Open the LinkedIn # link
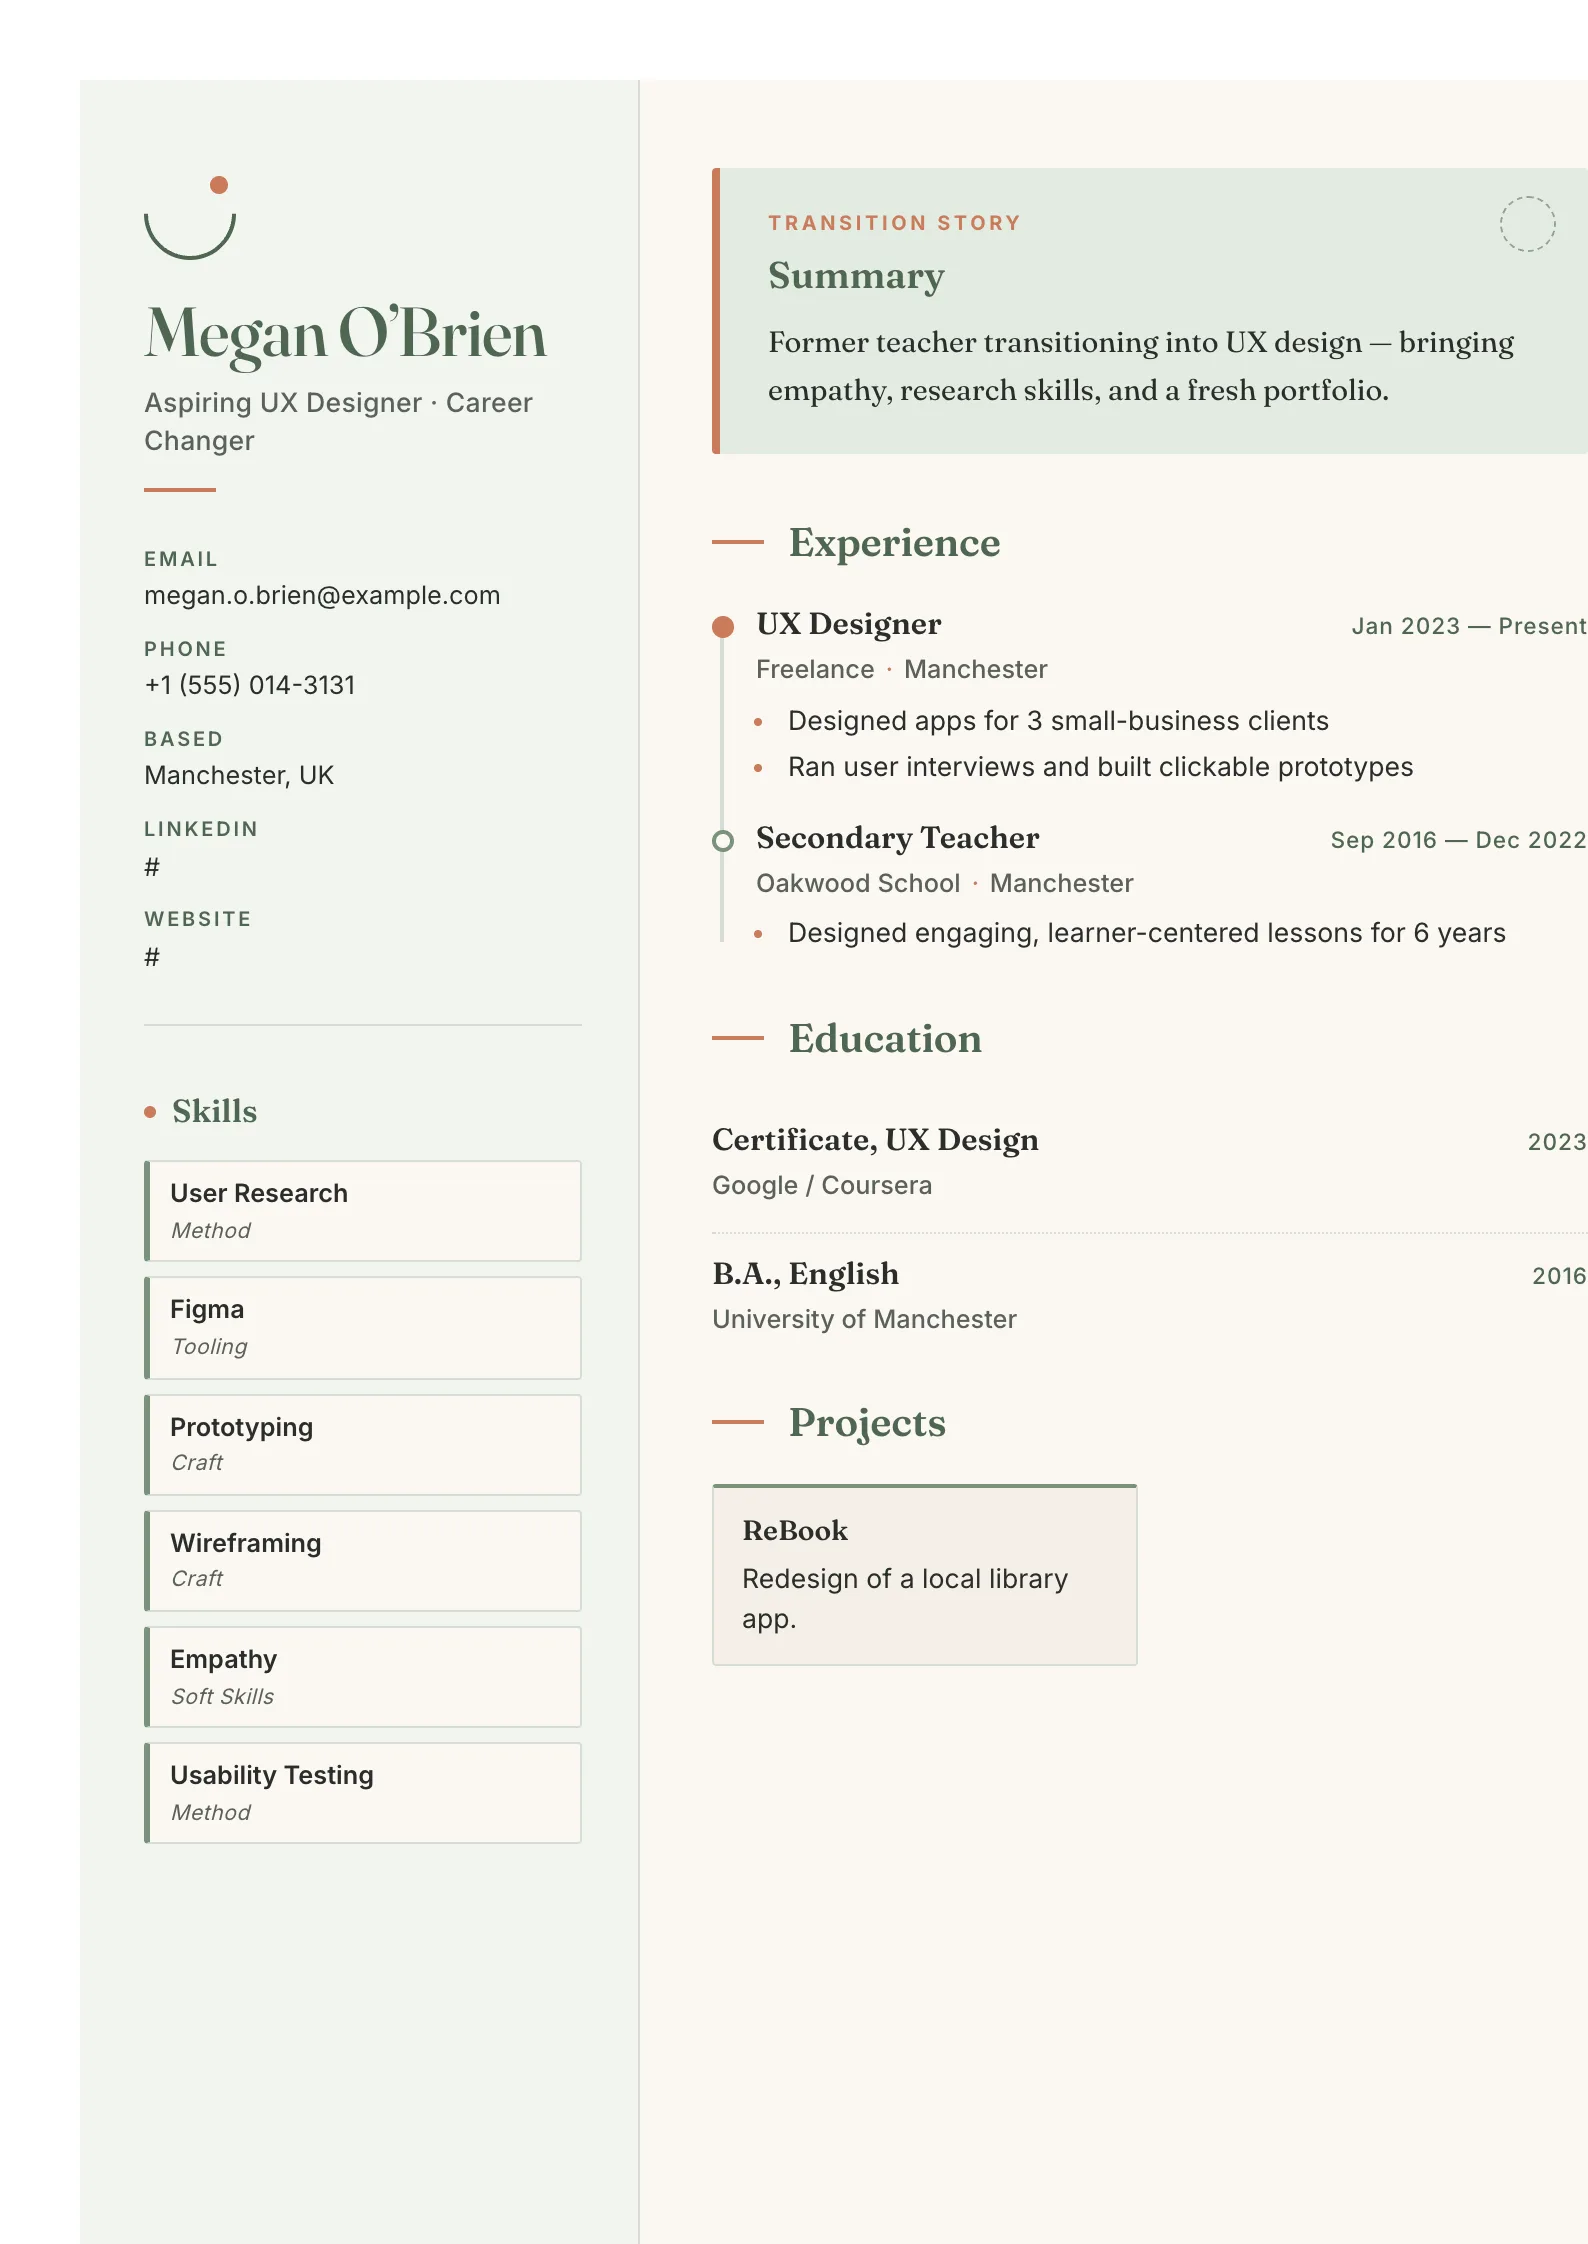The height and width of the screenshot is (2244, 1588). 152,866
